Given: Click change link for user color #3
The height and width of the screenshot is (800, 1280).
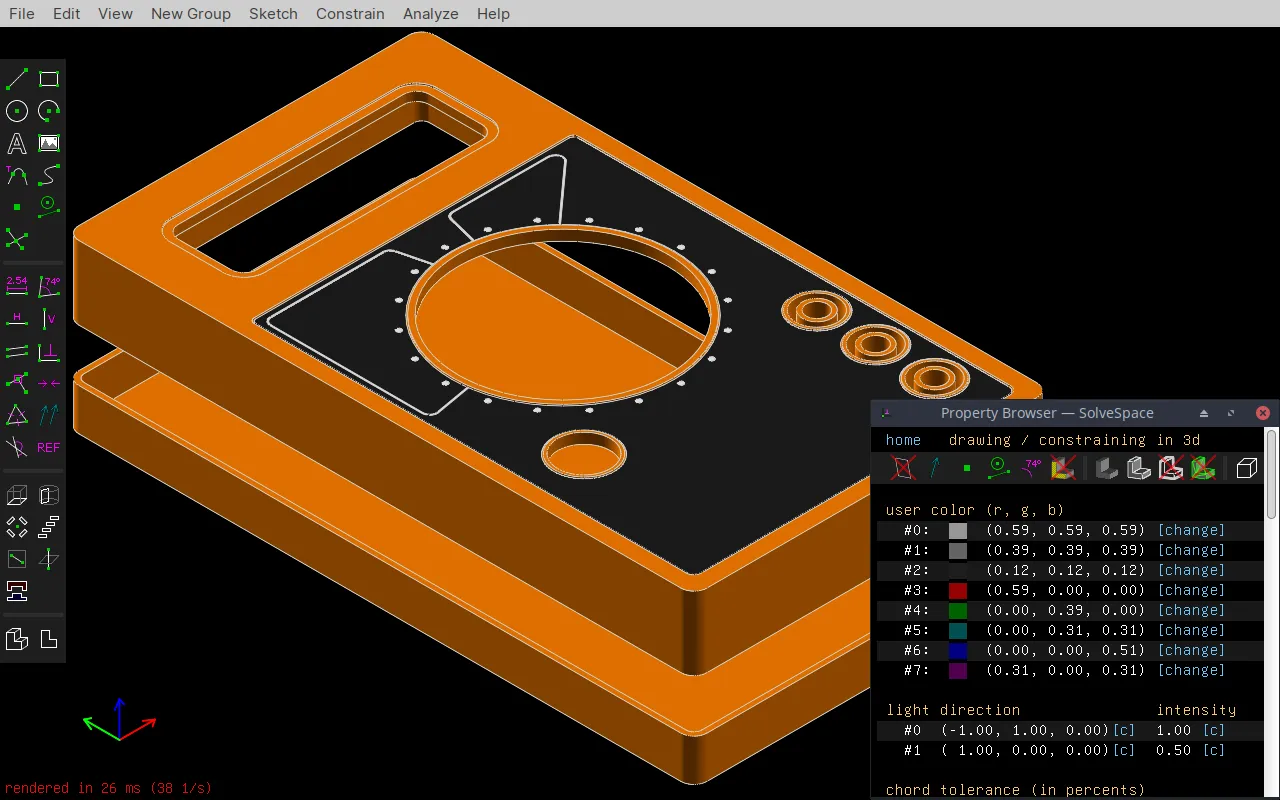Looking at the screenshot, I should tap(1191, 590).
